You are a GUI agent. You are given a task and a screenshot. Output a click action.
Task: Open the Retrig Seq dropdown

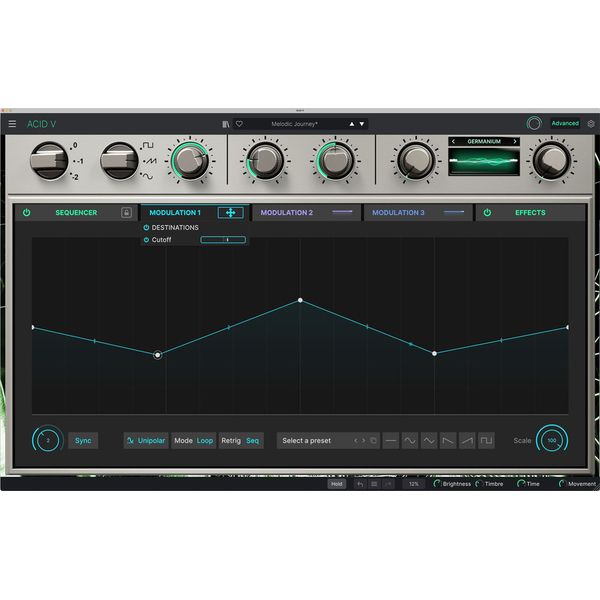[241, 440]
